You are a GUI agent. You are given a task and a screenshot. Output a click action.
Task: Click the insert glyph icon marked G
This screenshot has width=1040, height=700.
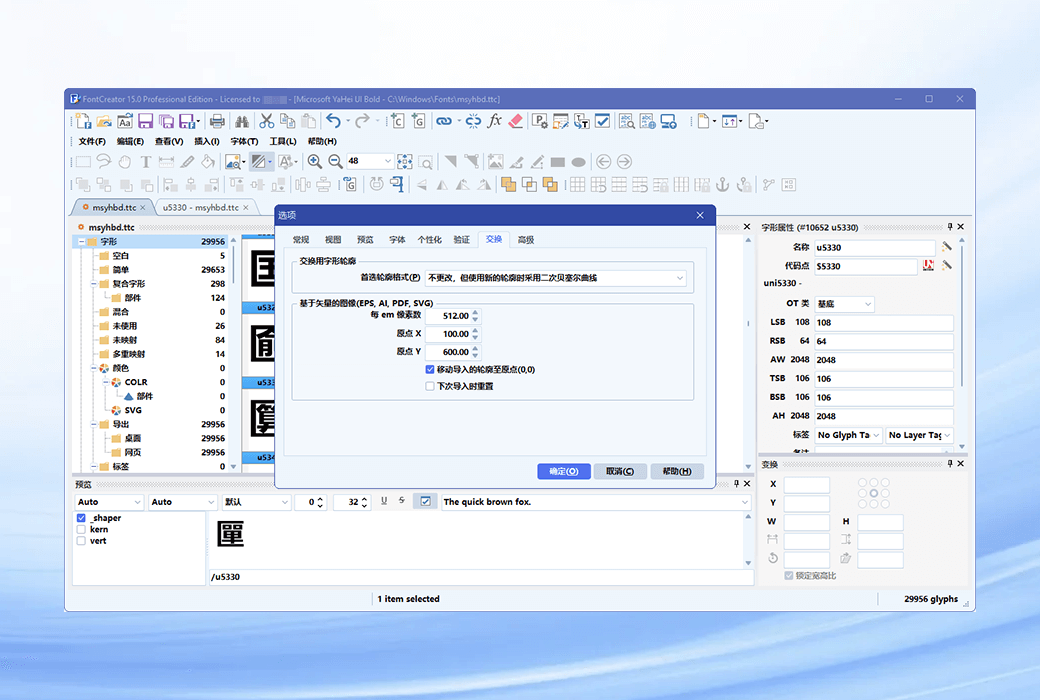419,121
